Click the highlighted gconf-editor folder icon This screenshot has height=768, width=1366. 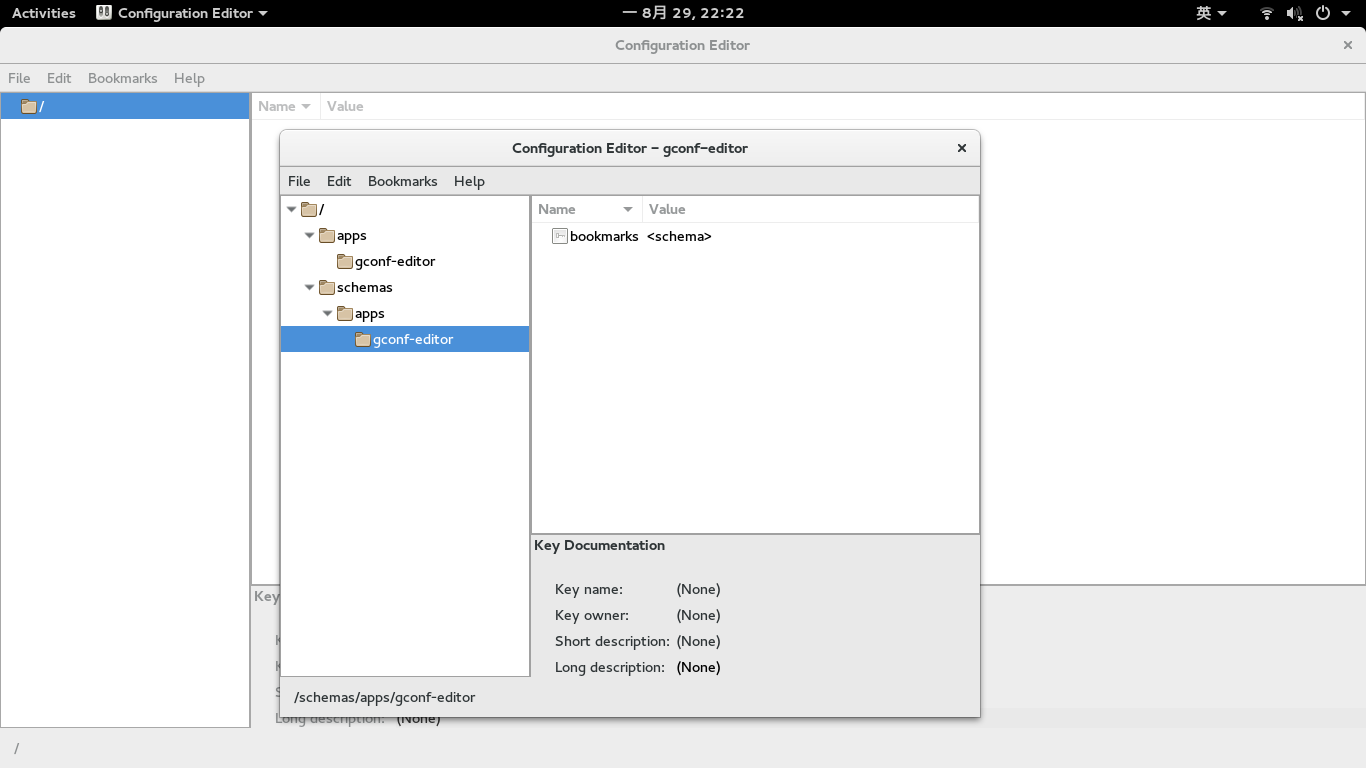point(363,340)
